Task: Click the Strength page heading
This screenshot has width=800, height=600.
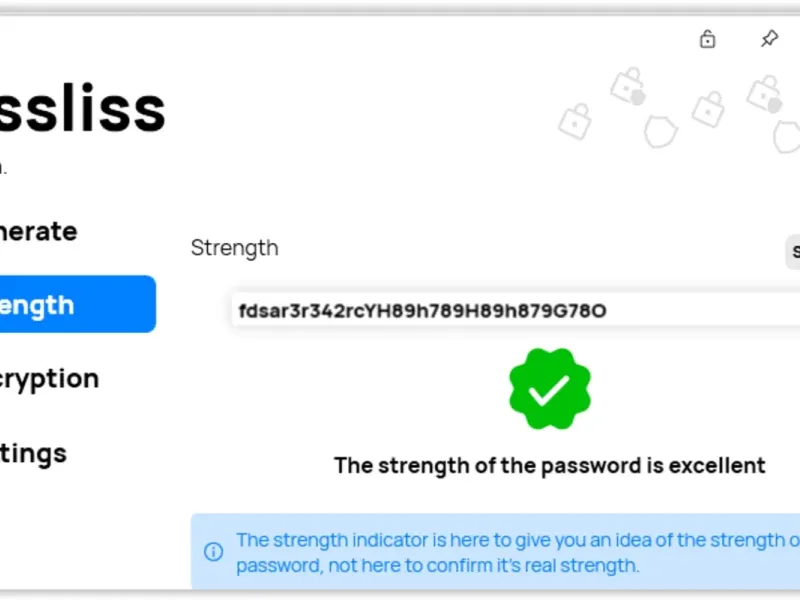Action: (235, 248)
